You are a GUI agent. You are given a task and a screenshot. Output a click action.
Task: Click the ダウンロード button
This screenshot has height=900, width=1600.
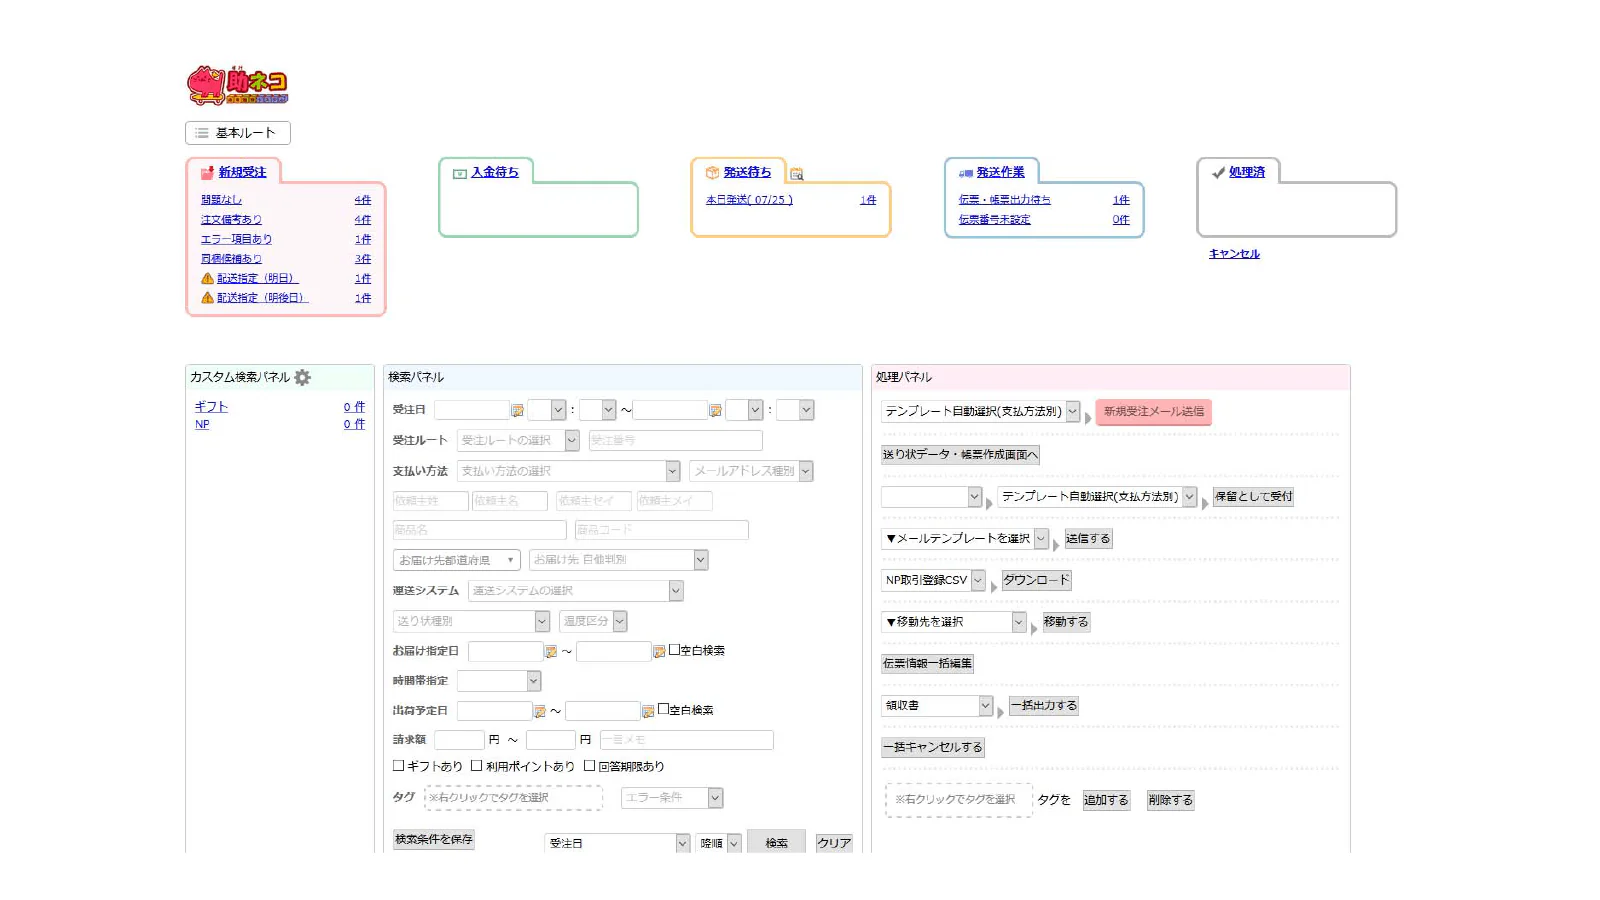[x=1036, y=580]
